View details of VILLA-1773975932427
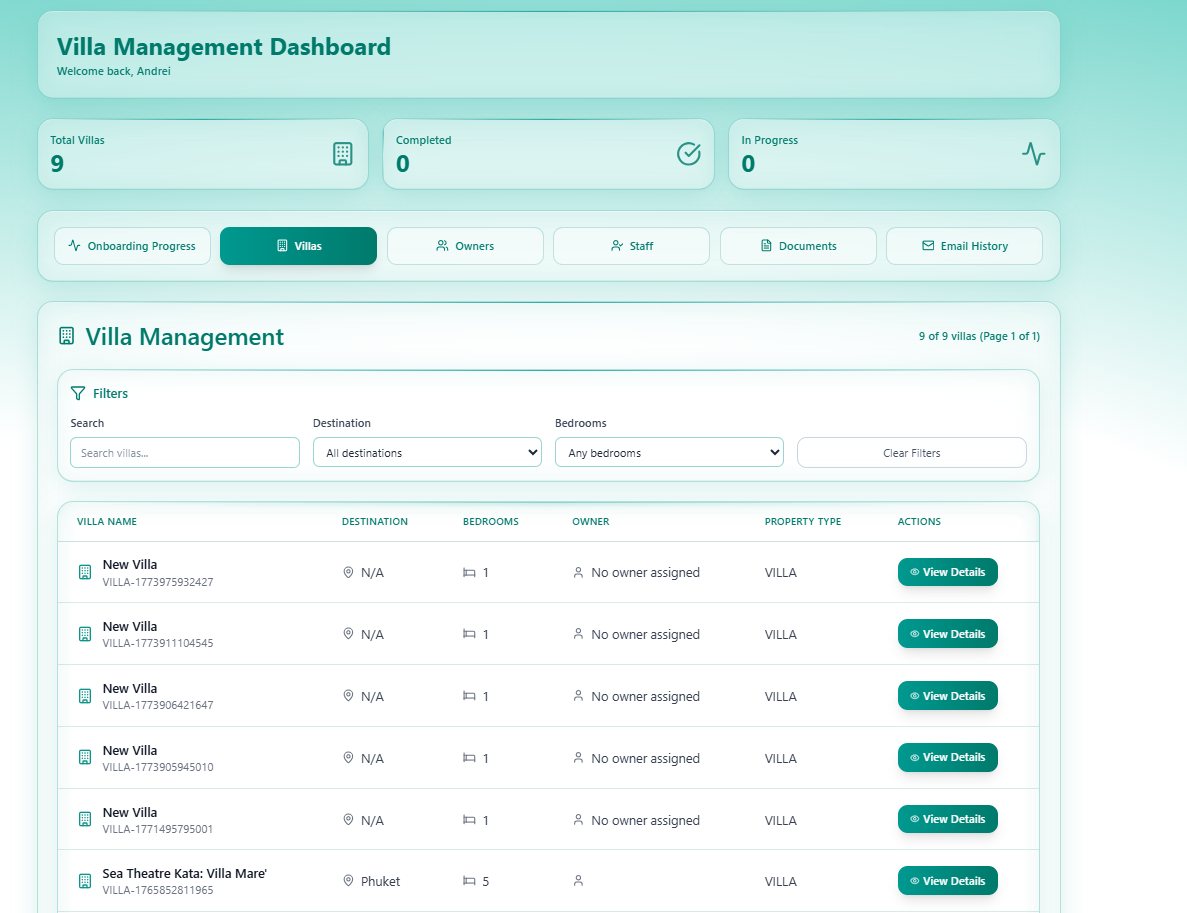The width and height of the screenshot is (1187, 913). [948, 572]
